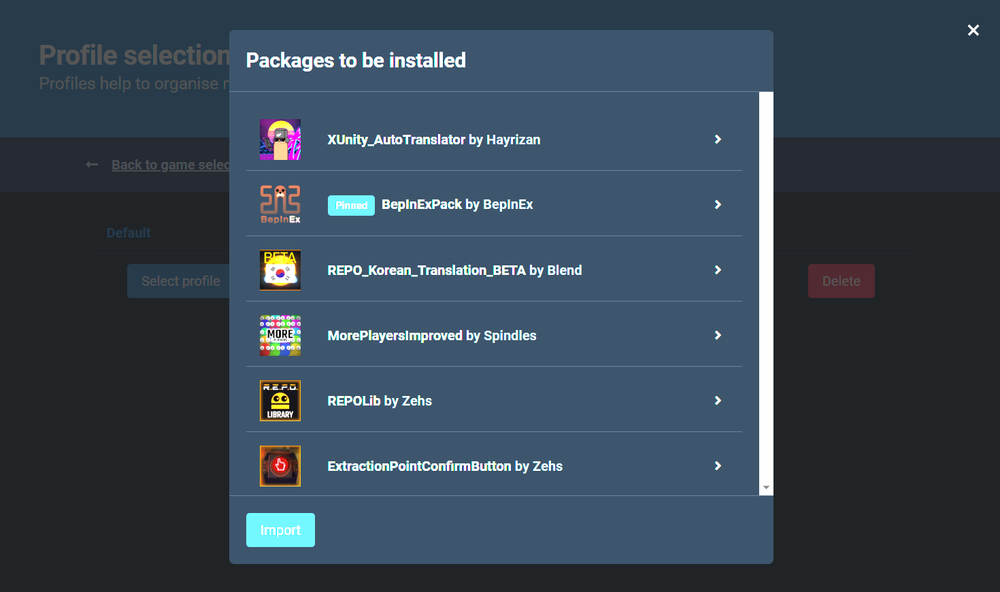Click the ExtractionPointConfirmButton package icon
The image size is (1000, 592).
coord(280,466)
